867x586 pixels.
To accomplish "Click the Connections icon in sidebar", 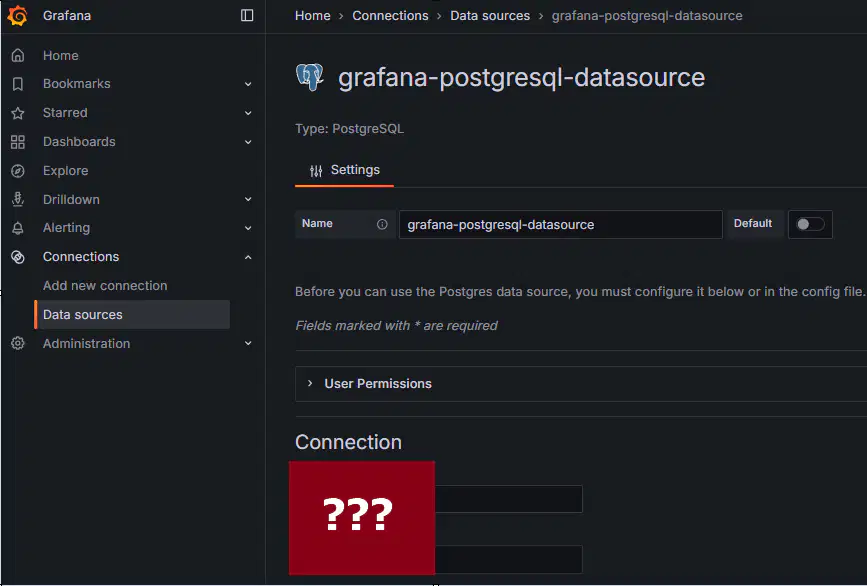I will (18, 257).
